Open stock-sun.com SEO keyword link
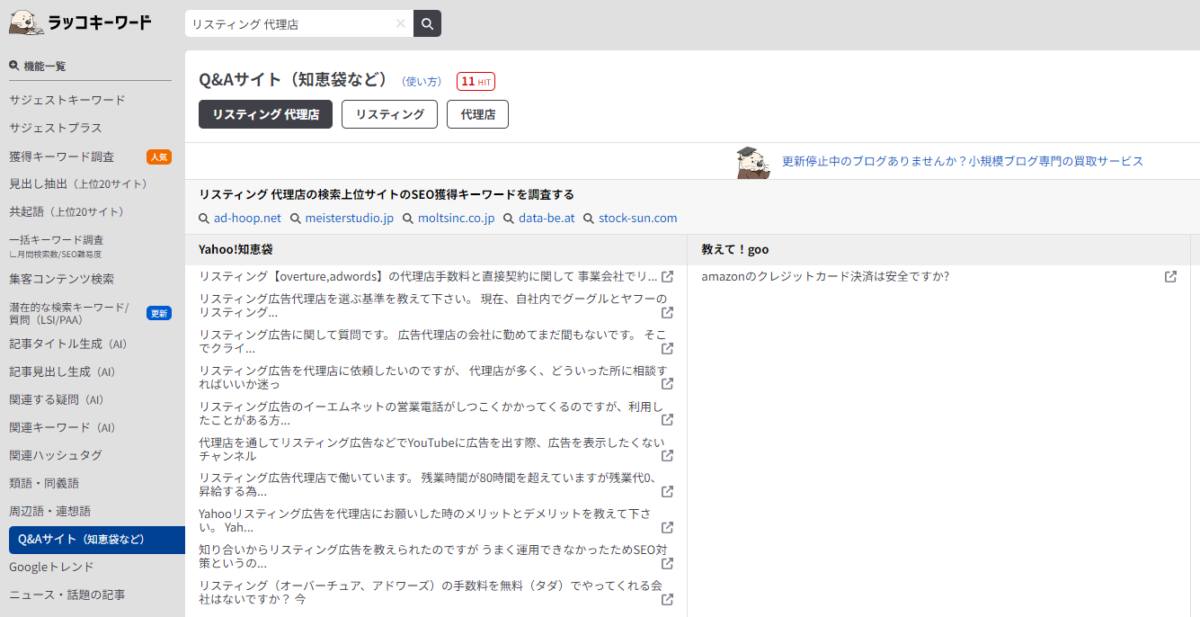 [638, 218]
